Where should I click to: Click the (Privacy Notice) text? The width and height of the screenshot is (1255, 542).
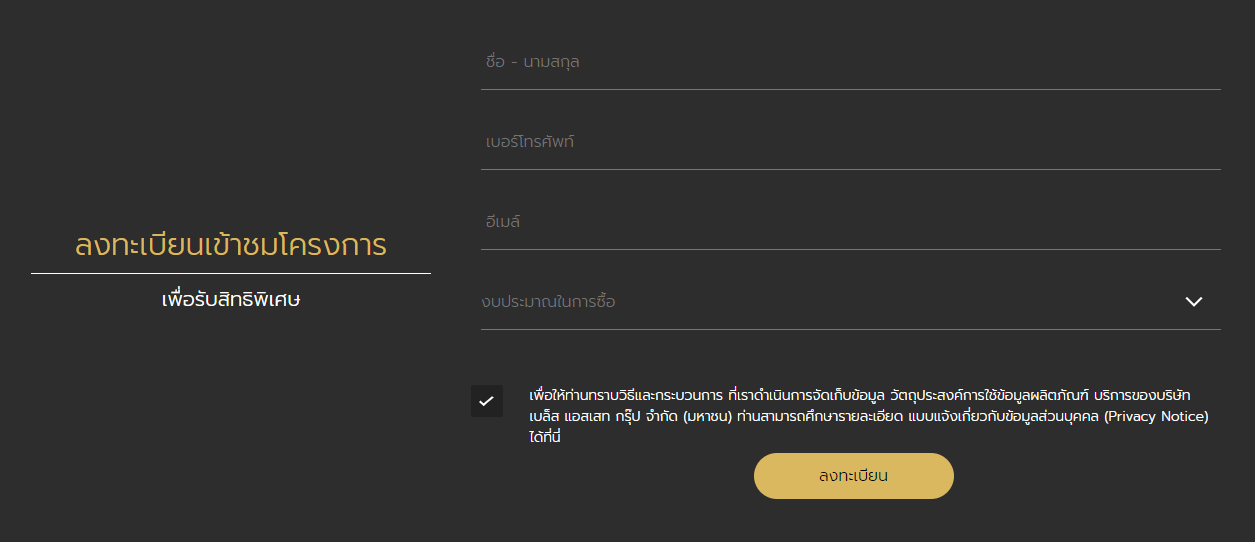(1156, 416)
